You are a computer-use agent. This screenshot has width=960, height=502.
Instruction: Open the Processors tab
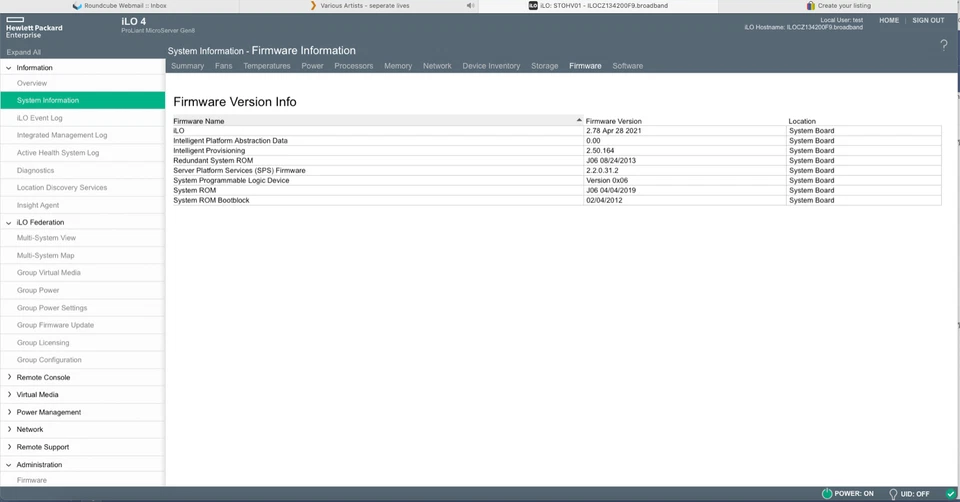353,66
